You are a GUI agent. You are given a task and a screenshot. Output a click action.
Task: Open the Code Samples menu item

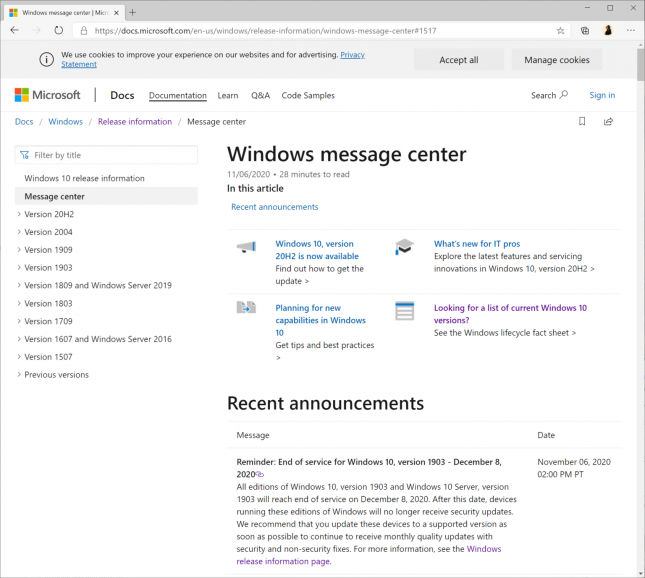308,95
